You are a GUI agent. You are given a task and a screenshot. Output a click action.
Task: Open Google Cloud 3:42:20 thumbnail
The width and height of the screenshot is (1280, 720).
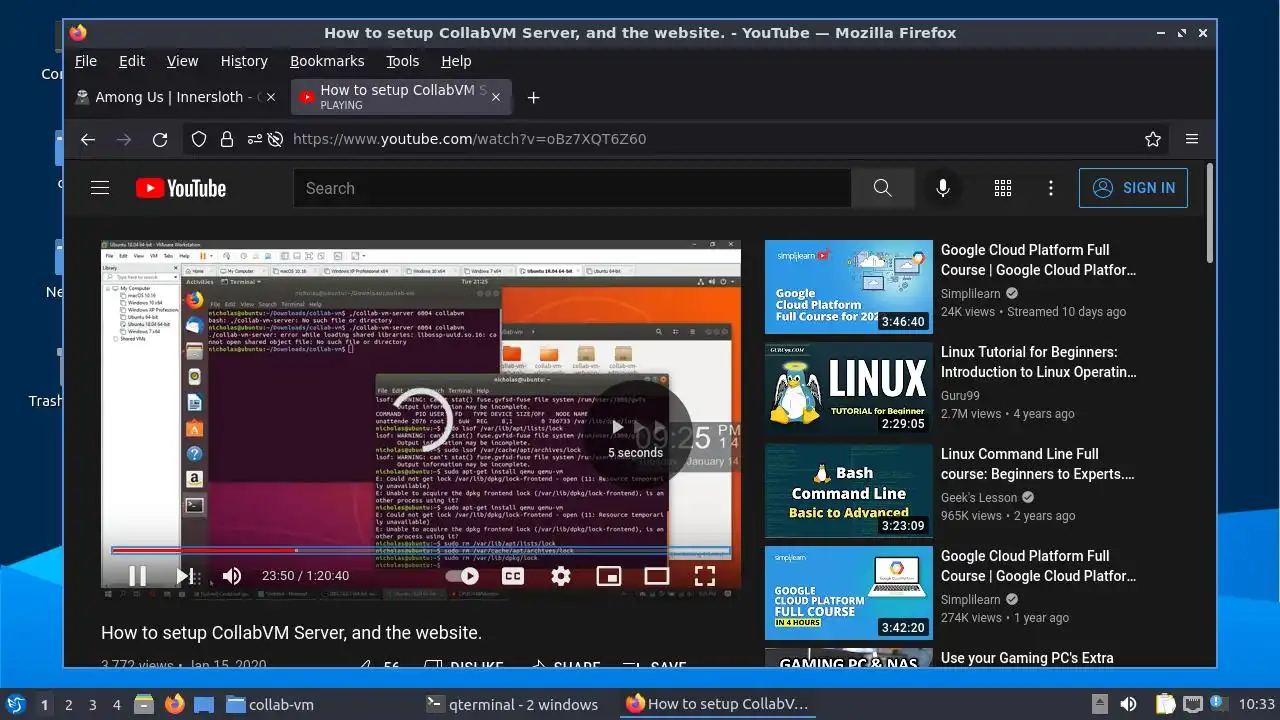(x=849, y=593)
